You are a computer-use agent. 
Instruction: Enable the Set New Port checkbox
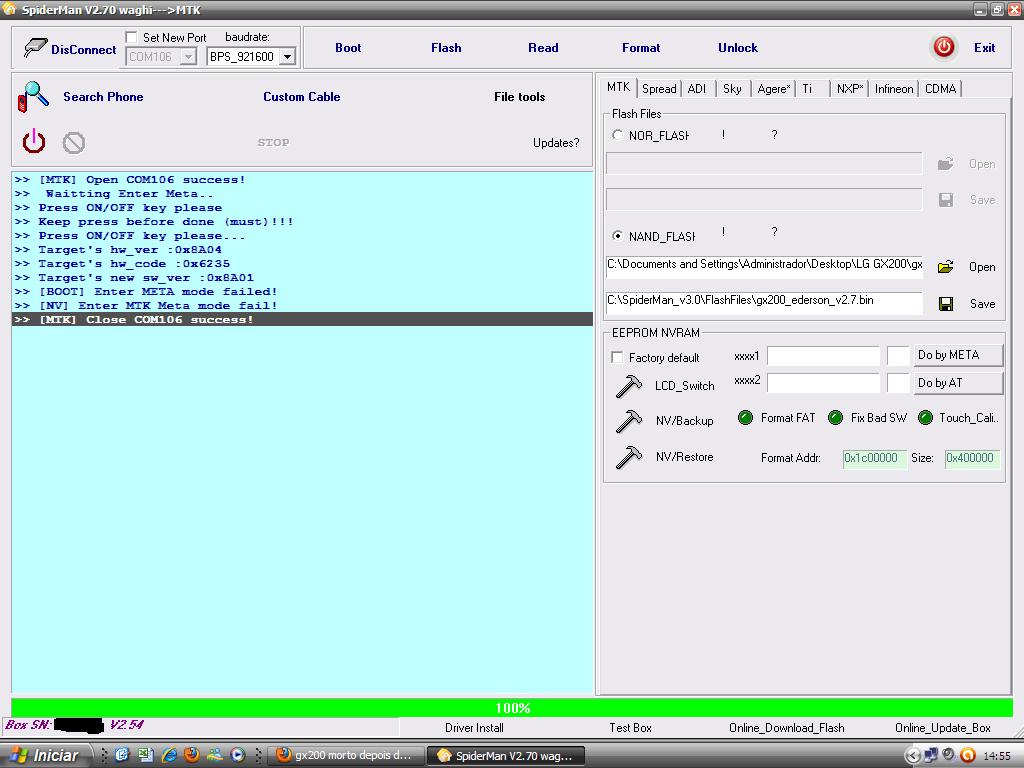131,37
